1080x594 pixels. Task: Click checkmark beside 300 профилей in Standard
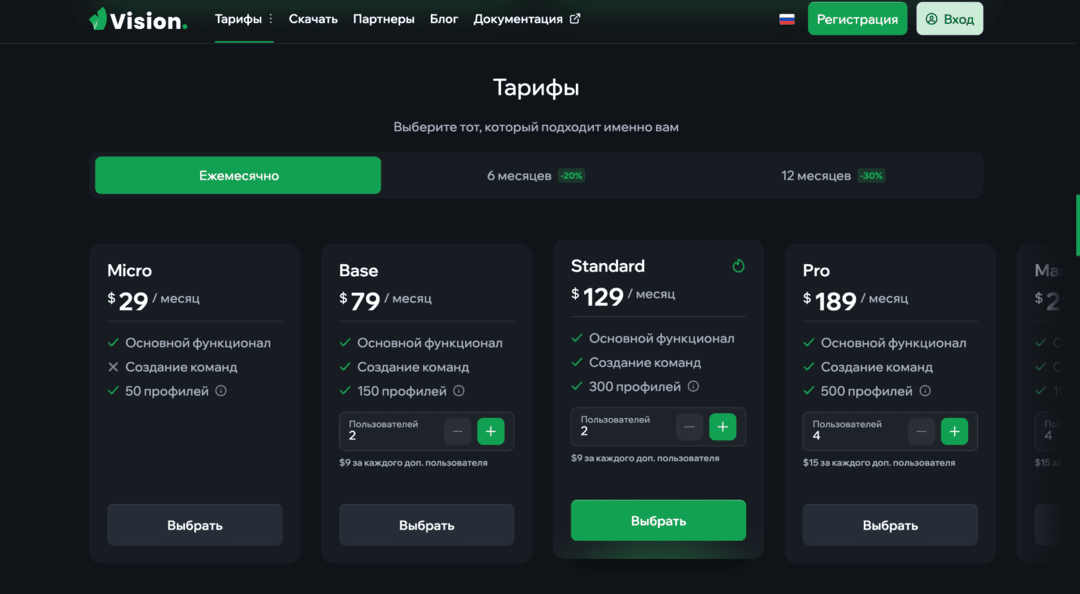click(577, 387)
